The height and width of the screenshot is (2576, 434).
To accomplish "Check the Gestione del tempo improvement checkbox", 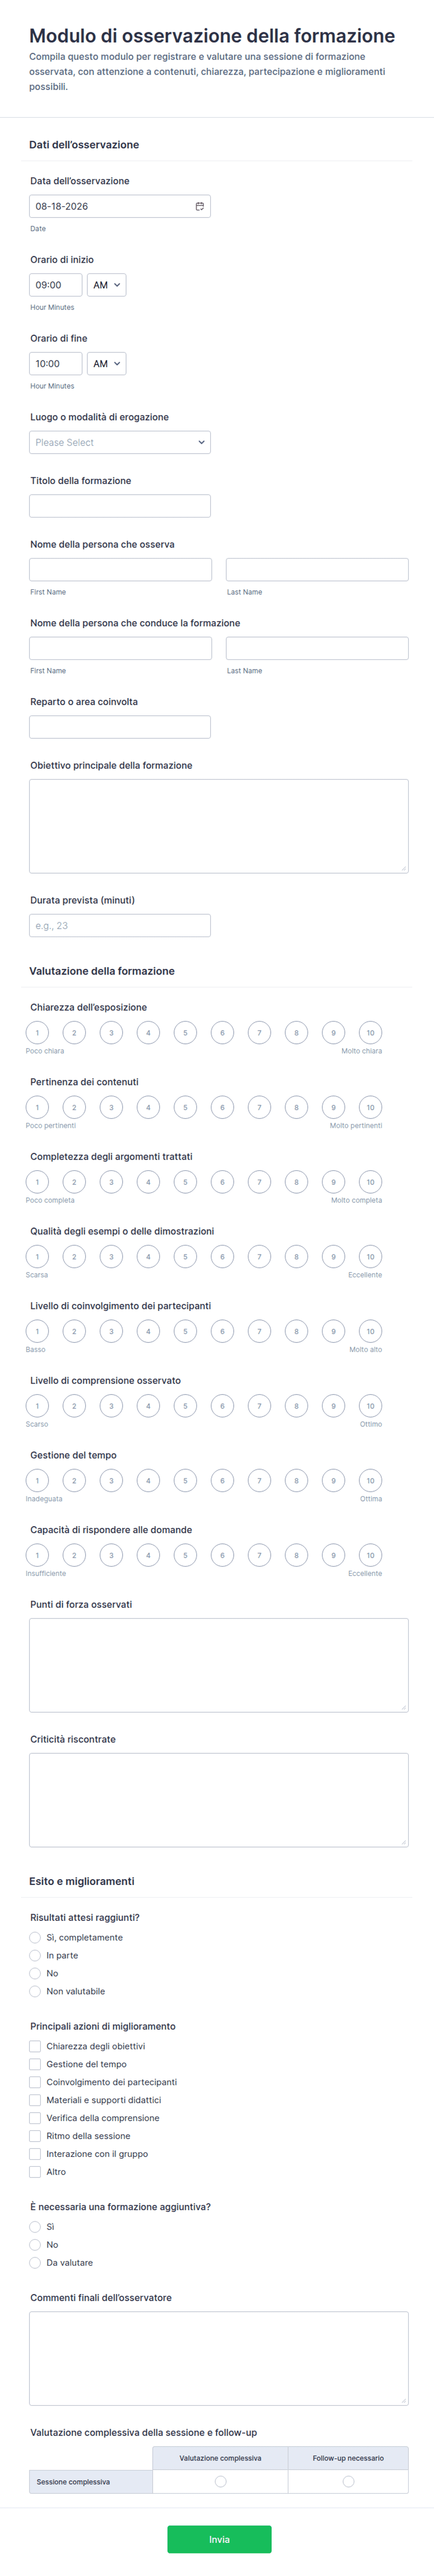I will pyautogui.click(x=35, y=2064).
